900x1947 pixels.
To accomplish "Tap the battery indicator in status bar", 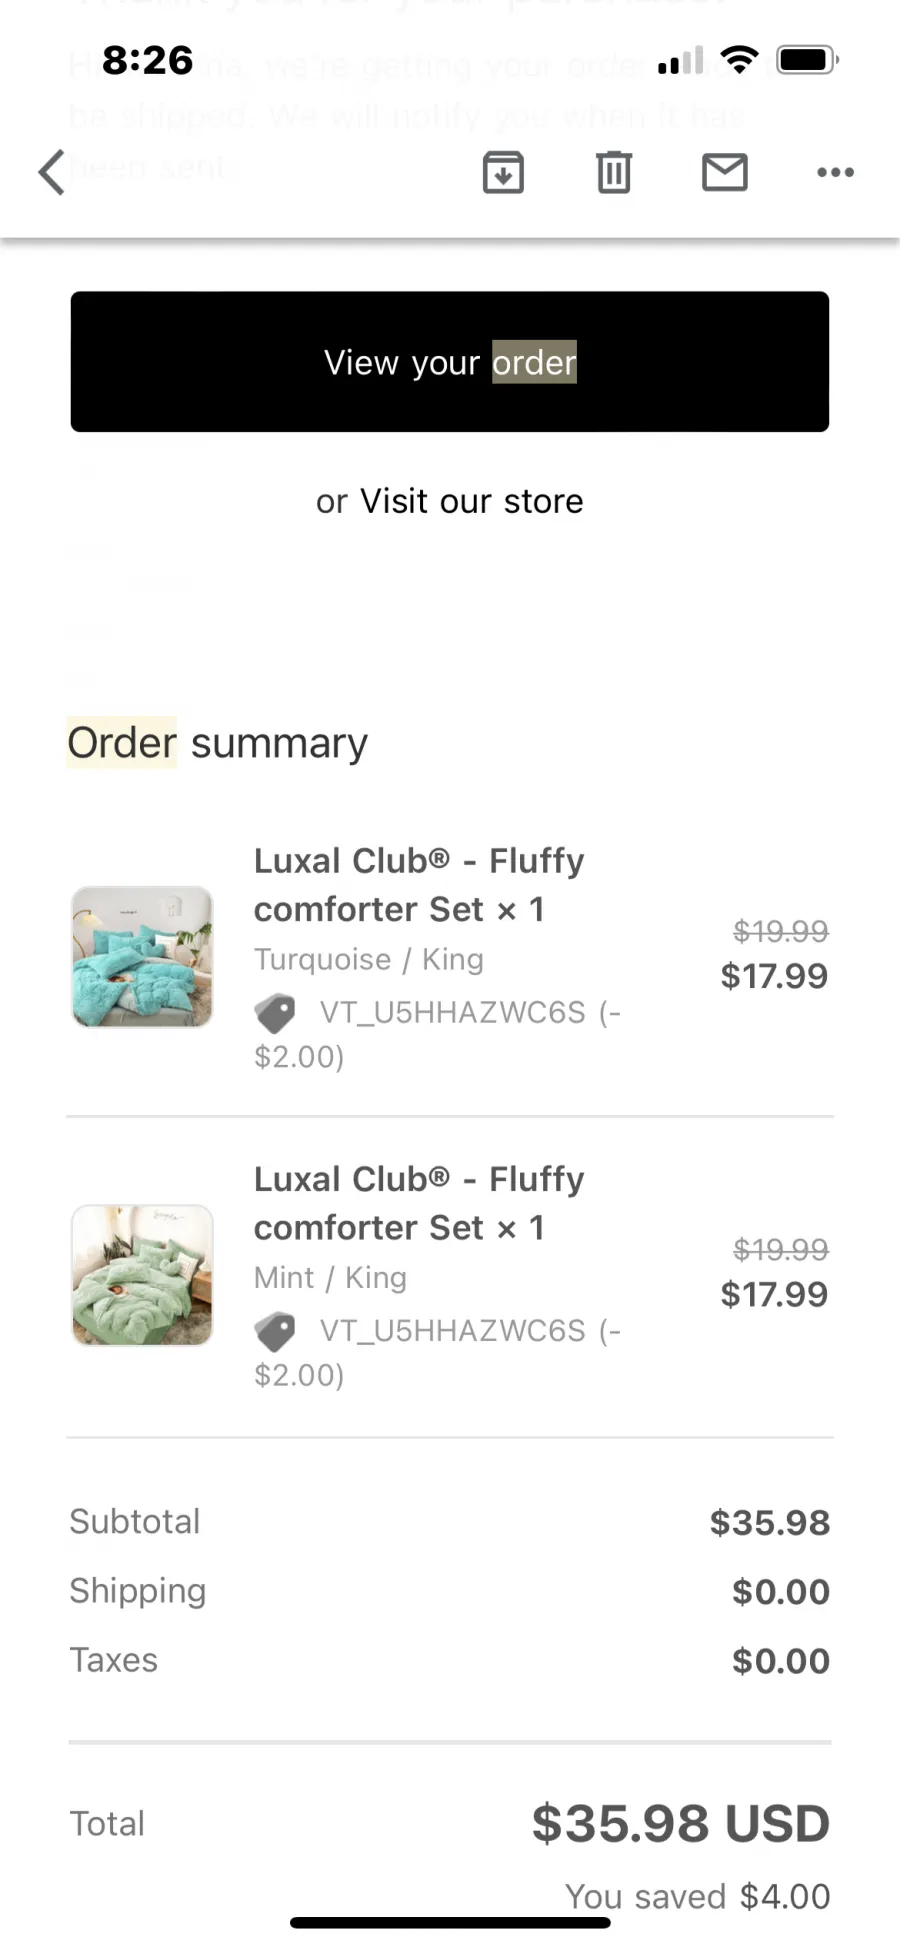I will click(808, 60).
